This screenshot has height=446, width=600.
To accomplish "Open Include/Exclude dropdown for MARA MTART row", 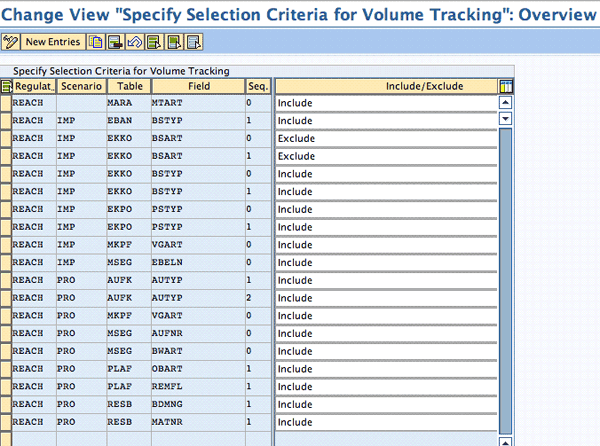I will pyautogui.click(x=386, y=103).
